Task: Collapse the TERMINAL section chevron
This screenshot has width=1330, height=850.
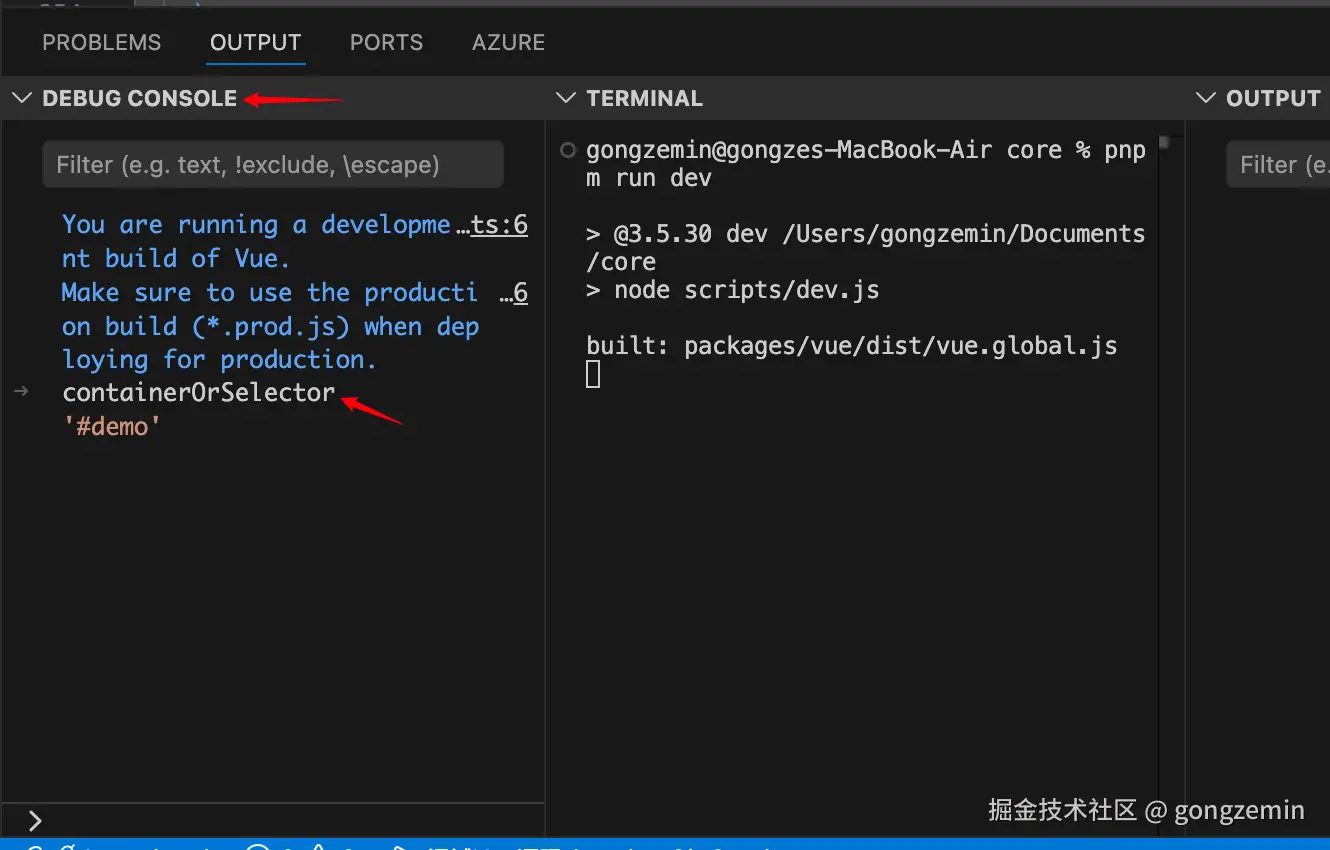Action: point(566,98)
